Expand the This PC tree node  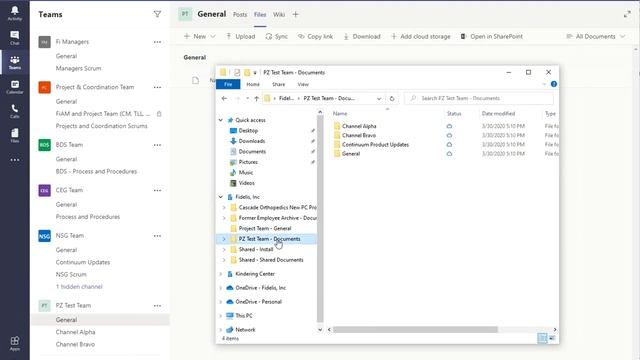pos(221,316)
